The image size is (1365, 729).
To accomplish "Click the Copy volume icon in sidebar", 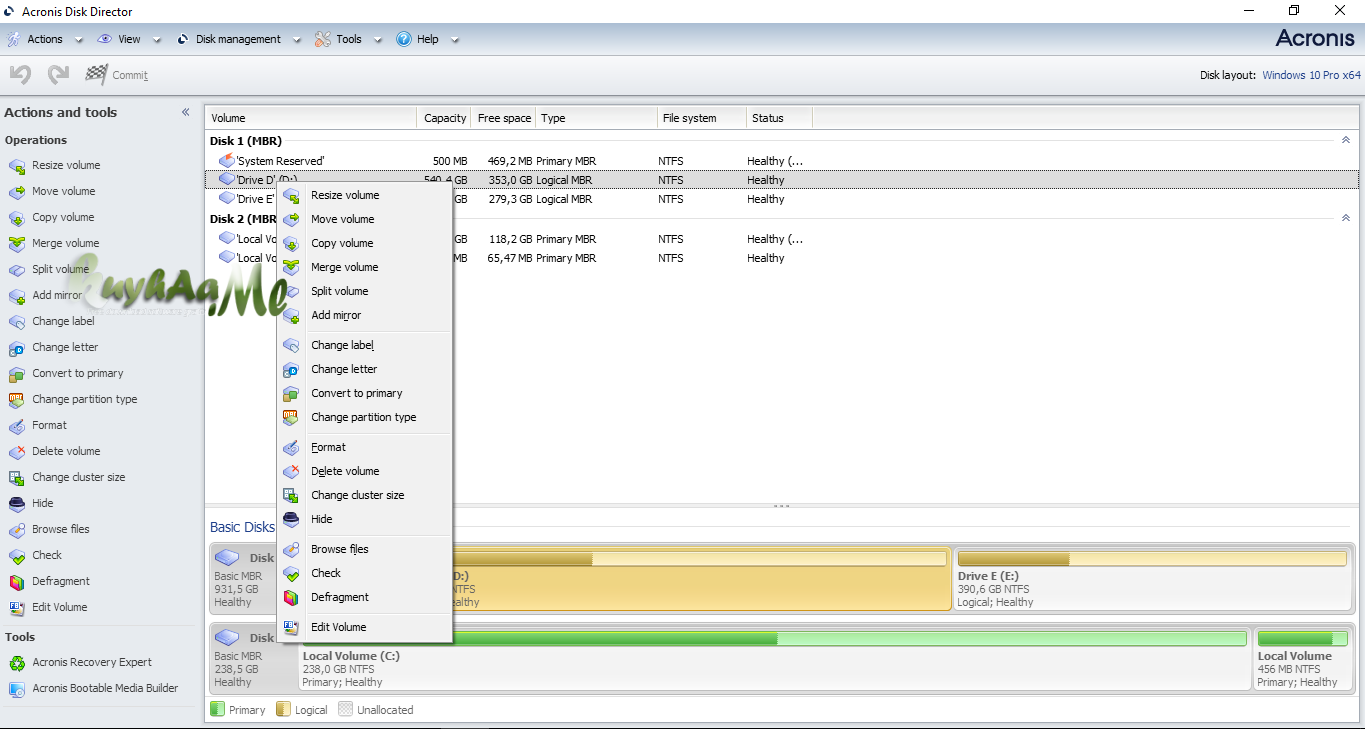I will pos(17,218).
